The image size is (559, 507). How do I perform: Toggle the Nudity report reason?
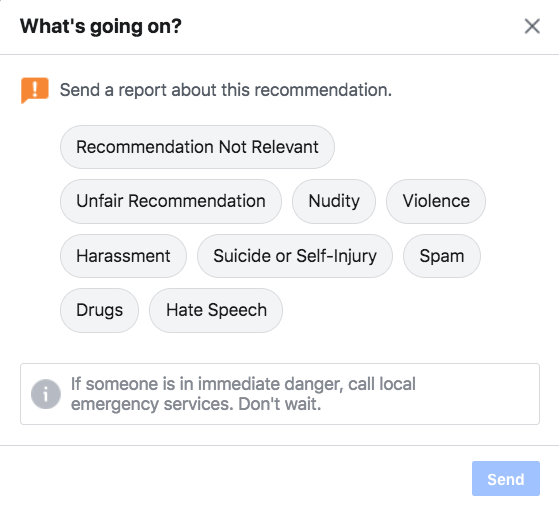click(x=334, y=201)
